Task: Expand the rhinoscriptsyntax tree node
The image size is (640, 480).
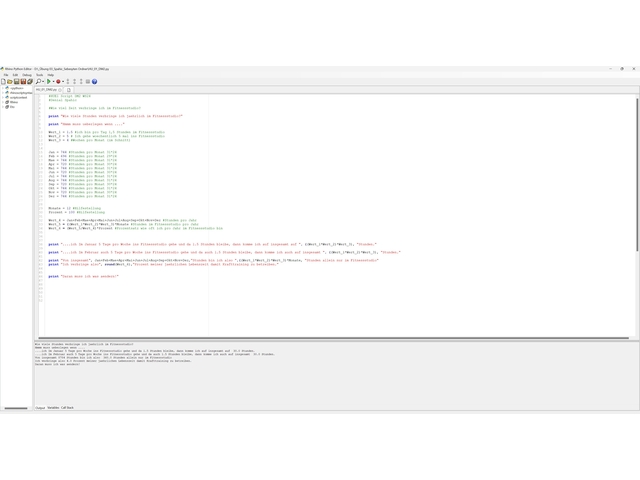Action: point(3,93)
